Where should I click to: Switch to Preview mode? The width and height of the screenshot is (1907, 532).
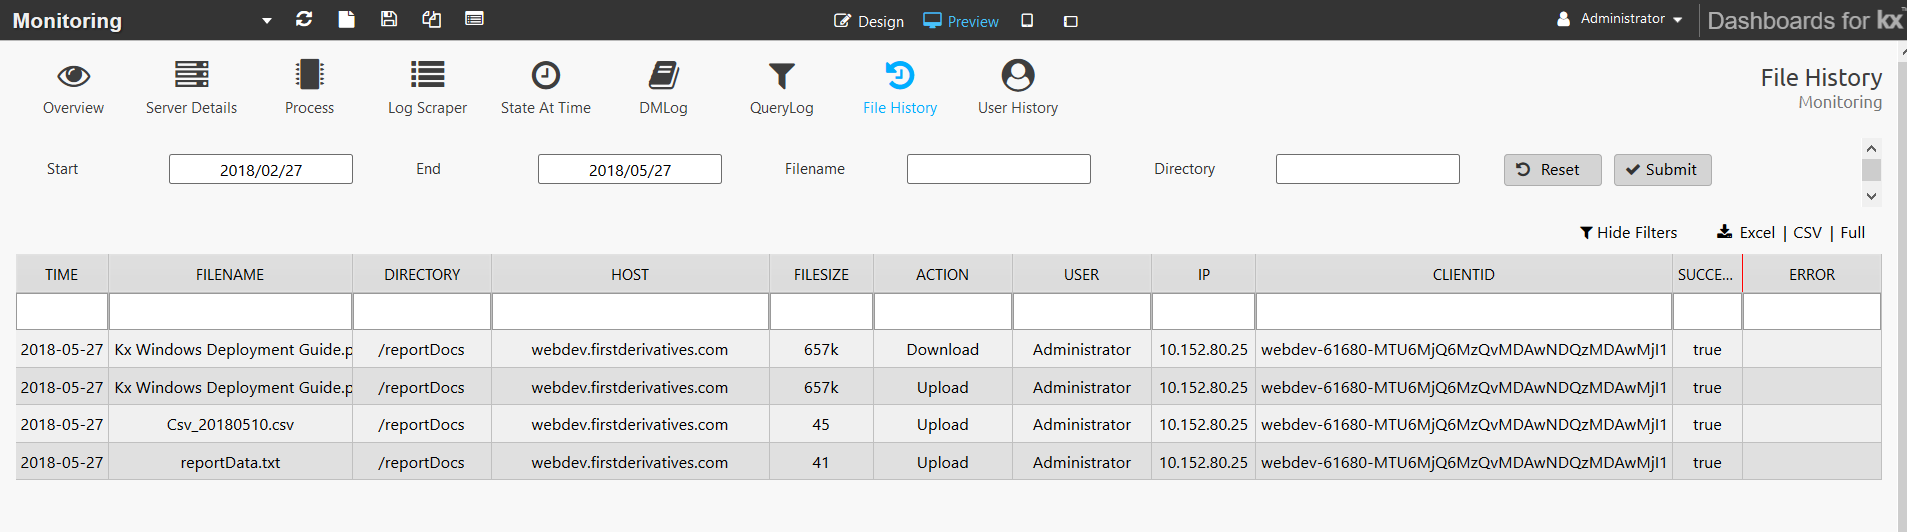pyautogui.click(x=960, y=21)
